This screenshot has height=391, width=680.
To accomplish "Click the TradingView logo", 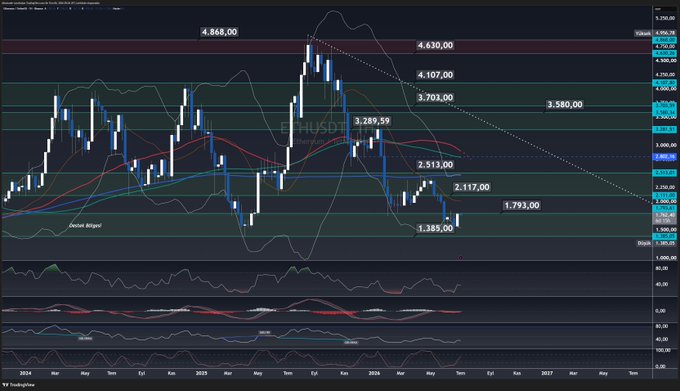I will (18, 384).
